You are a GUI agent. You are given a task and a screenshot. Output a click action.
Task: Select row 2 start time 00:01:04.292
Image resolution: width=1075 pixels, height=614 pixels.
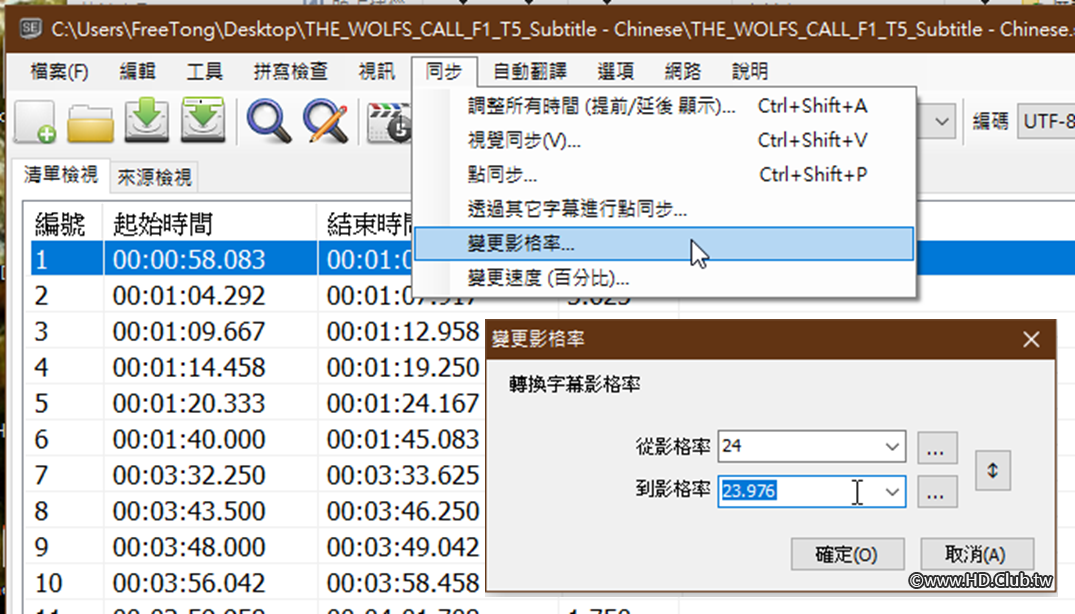tap(189, 295)
